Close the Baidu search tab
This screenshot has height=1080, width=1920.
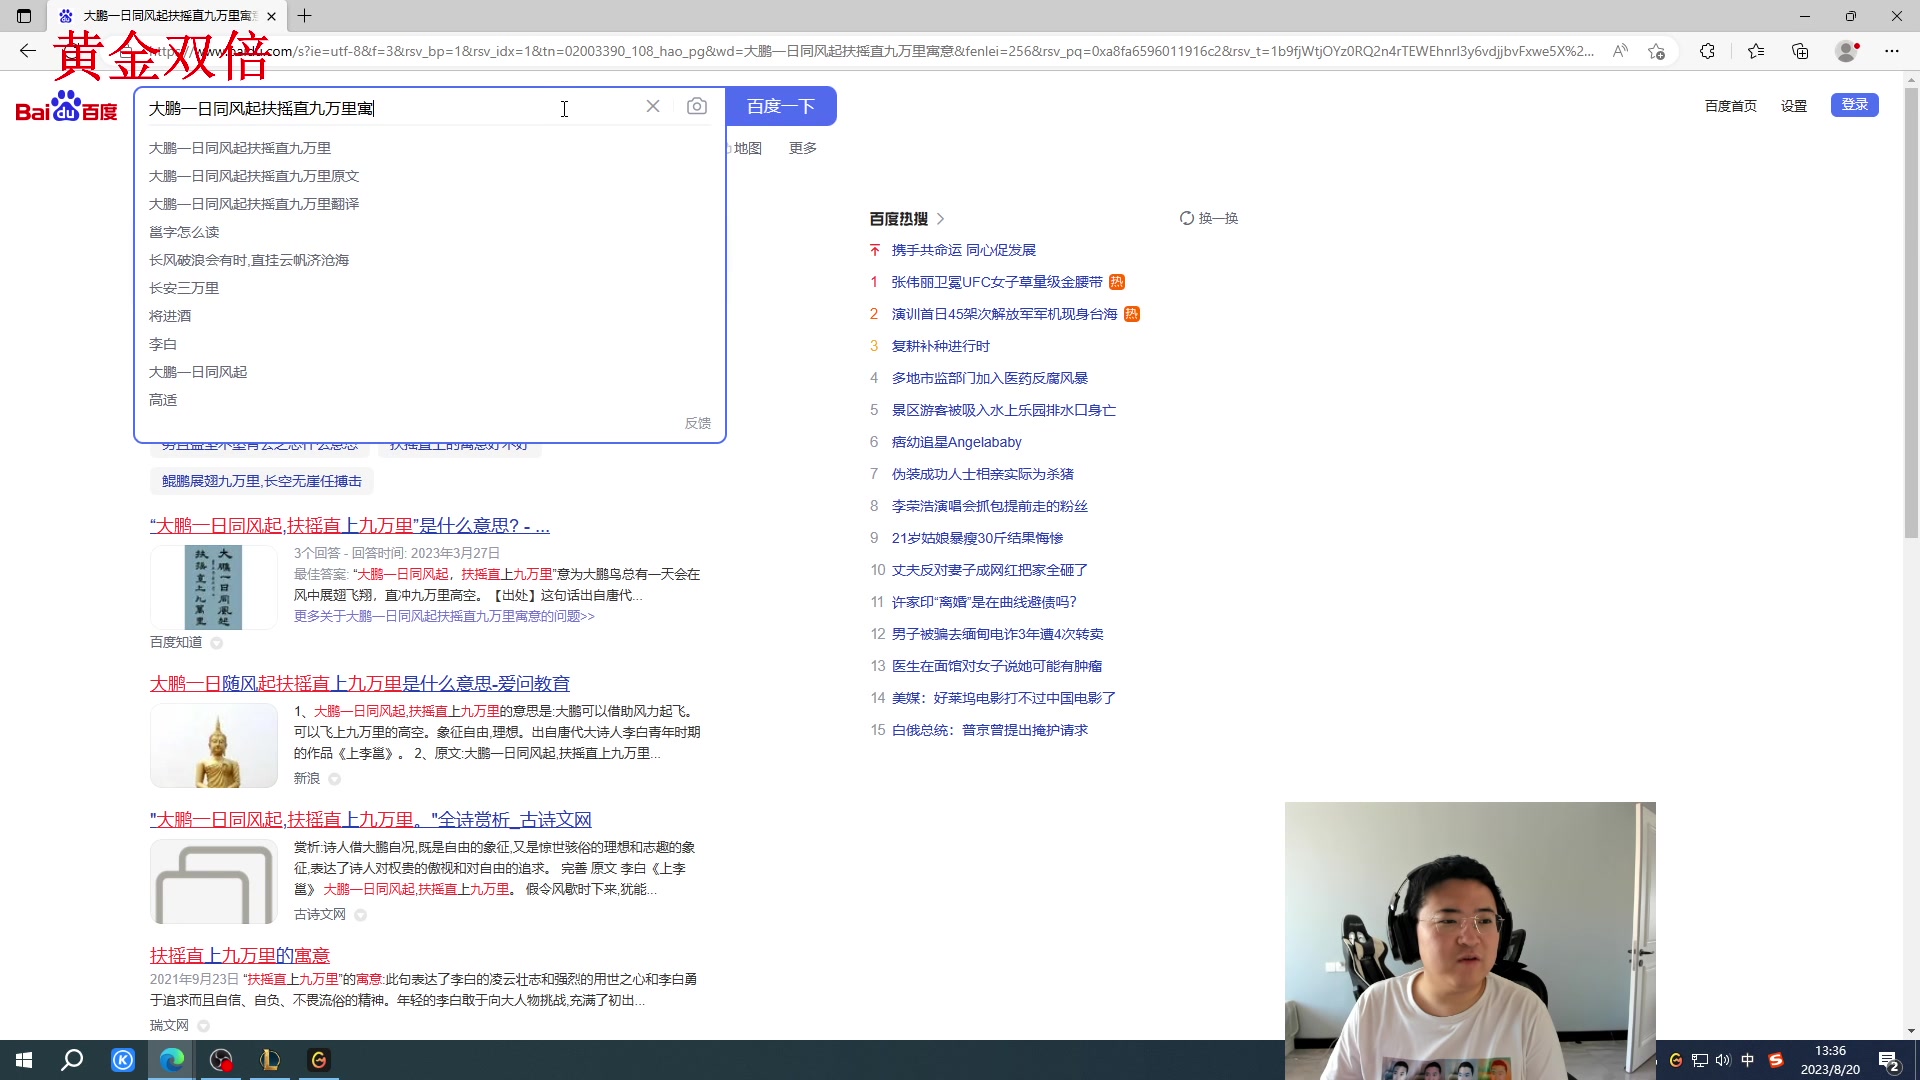pos(271,16)
